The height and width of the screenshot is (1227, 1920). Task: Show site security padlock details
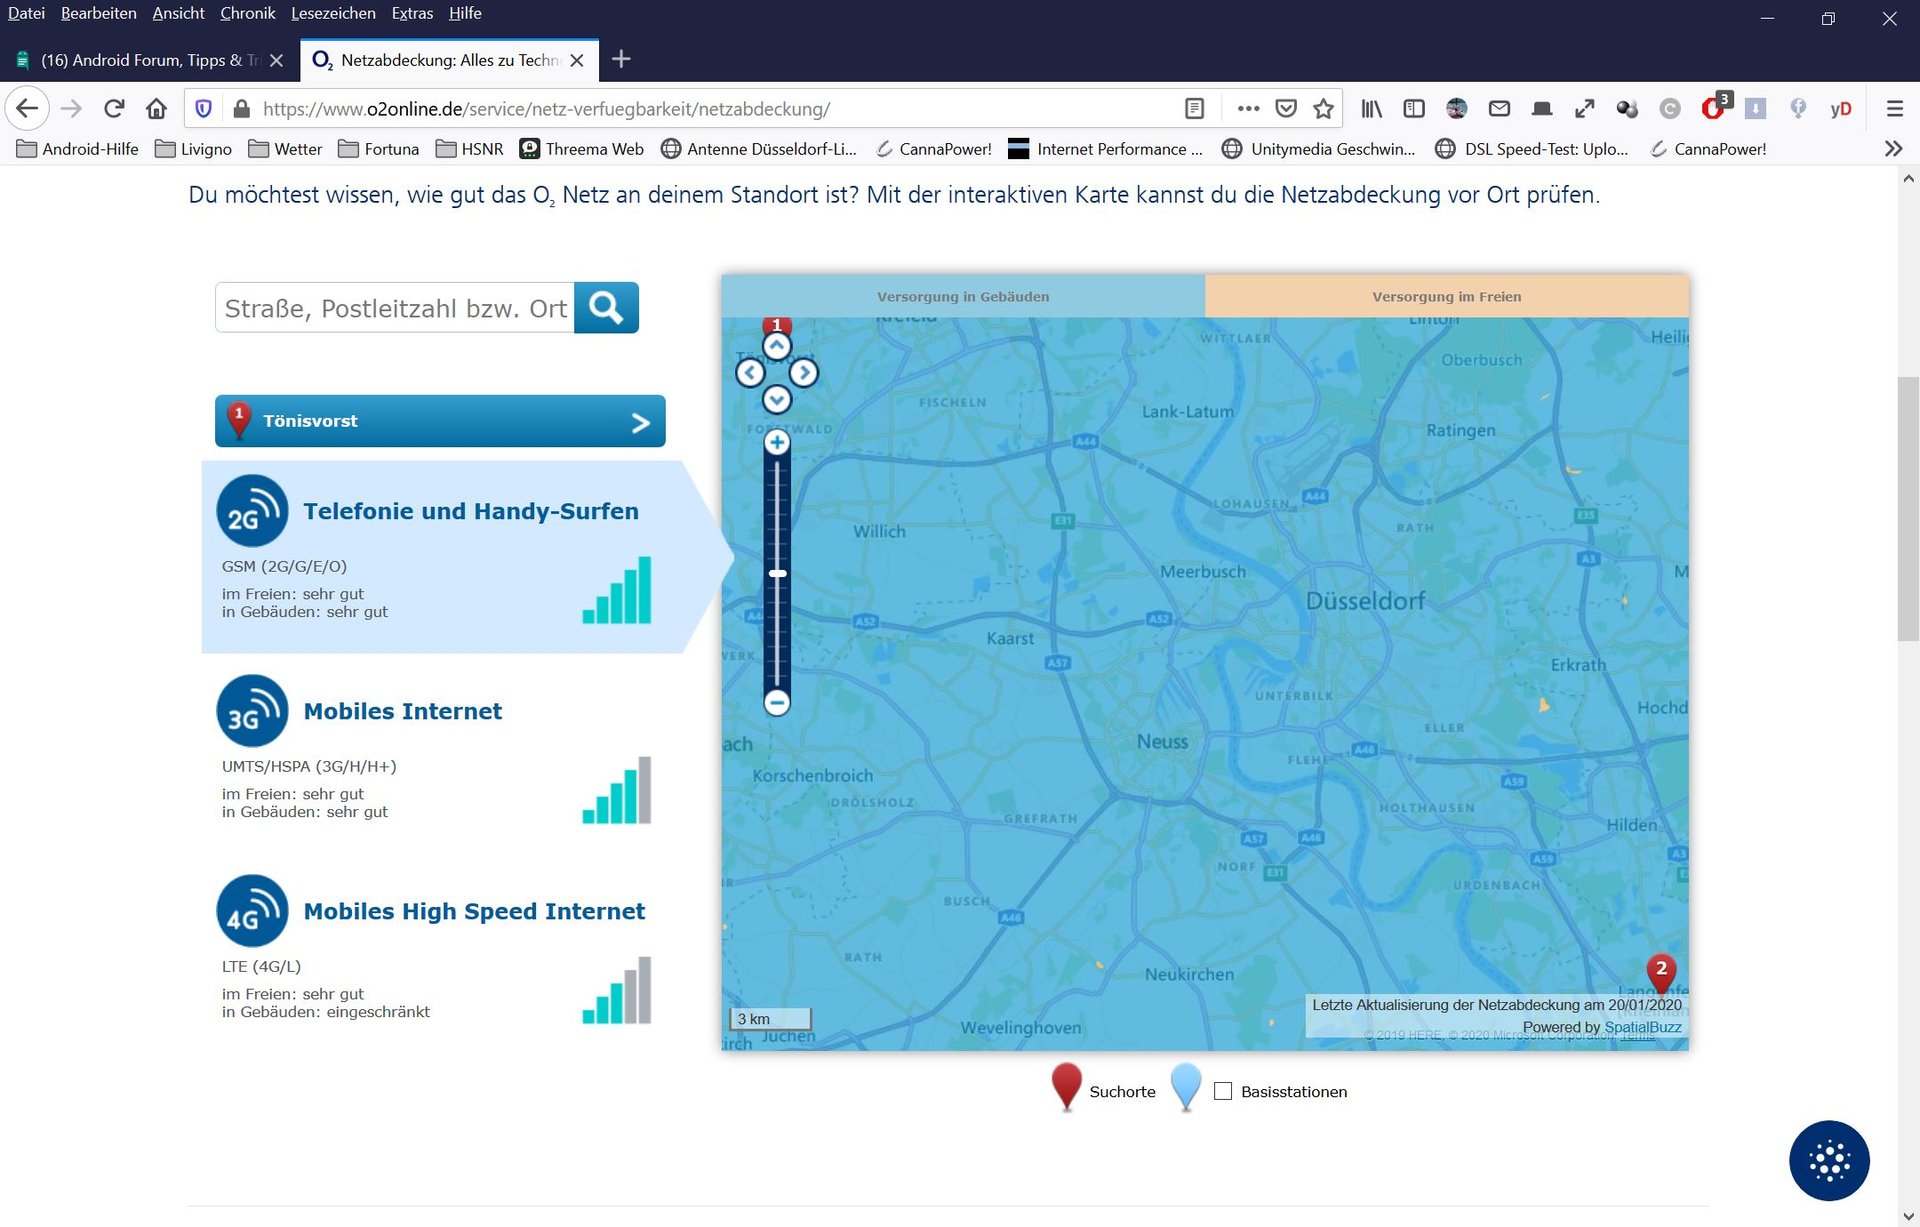(x=241, y=108)
